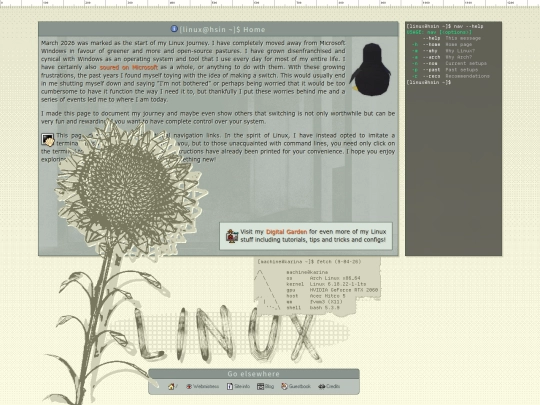Click the gardener icon in Digital Garden box
The height and width of the screenshot is (405, 540).
[x=232, y=236]
